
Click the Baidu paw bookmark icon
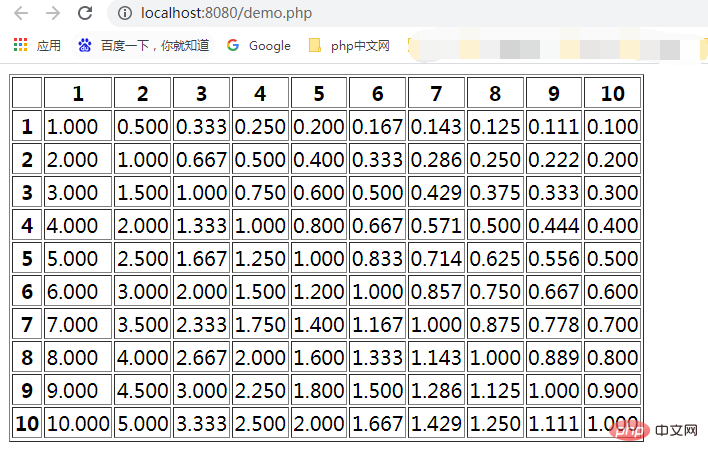pyautogui.click(x=85, y=45)
